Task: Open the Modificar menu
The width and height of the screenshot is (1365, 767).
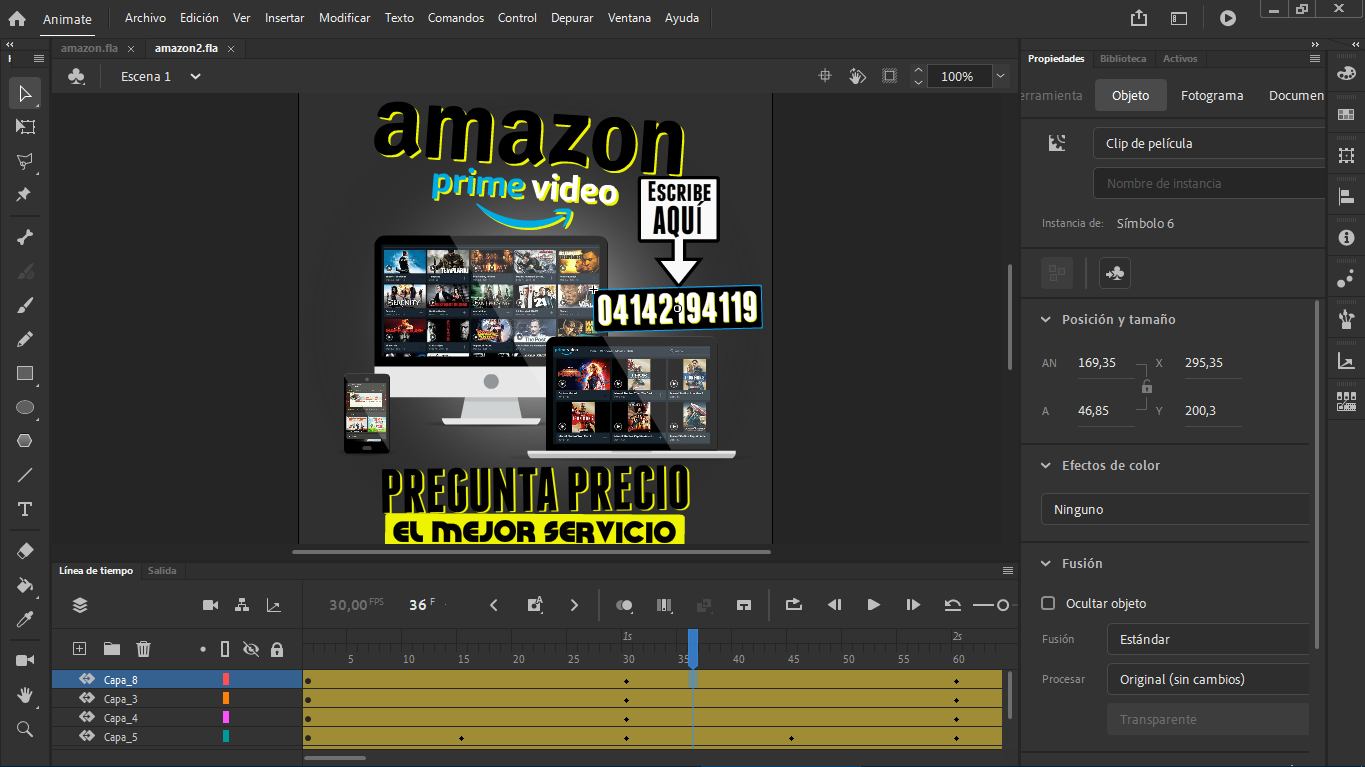Action: [x=345, y=18]
